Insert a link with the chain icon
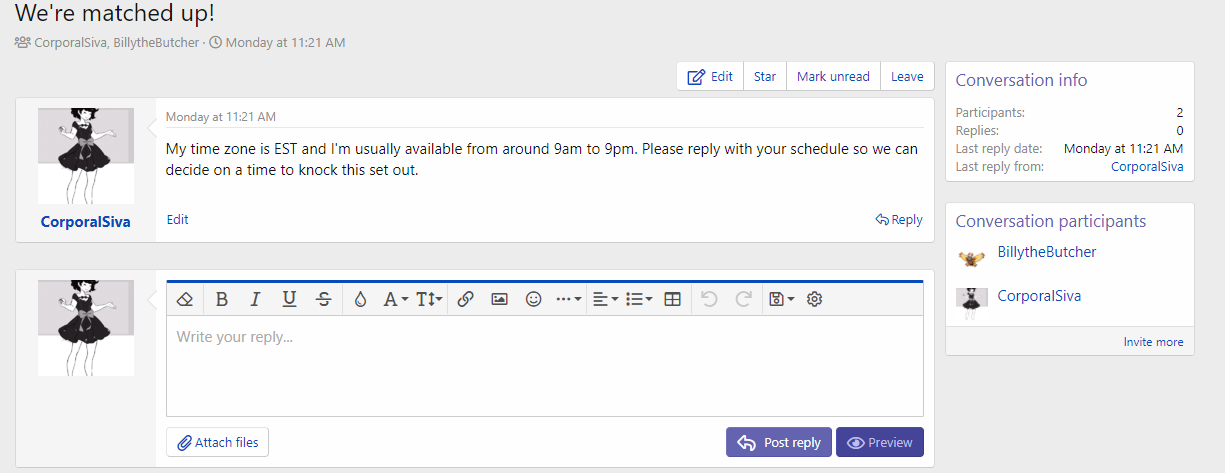Image resolution: width=1225 pixels, height=473 pixels. pyautogui.click(x=465, y=299)
